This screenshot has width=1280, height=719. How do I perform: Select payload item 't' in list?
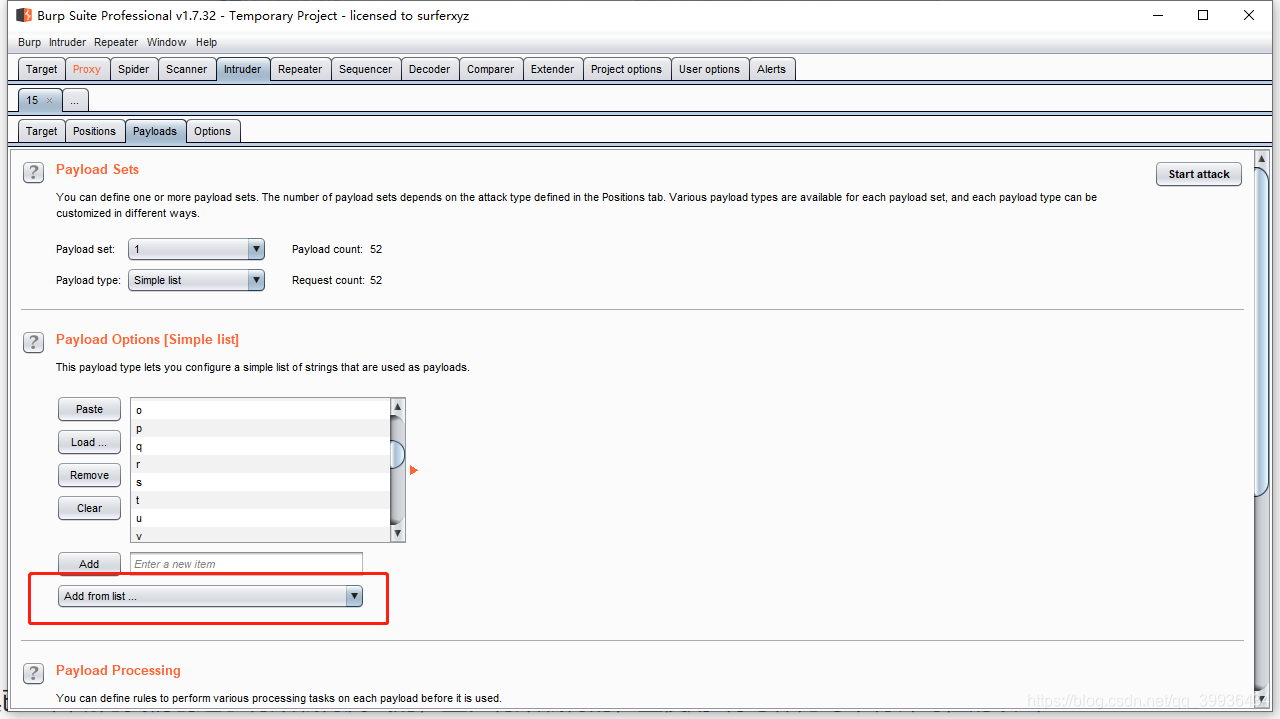(x=260, y=500)
